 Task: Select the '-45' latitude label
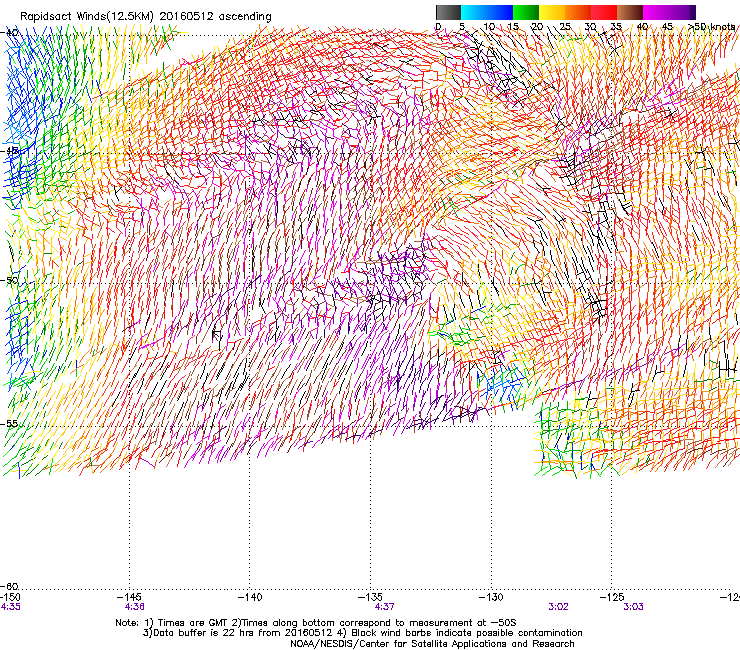click(x=9, y=151)
